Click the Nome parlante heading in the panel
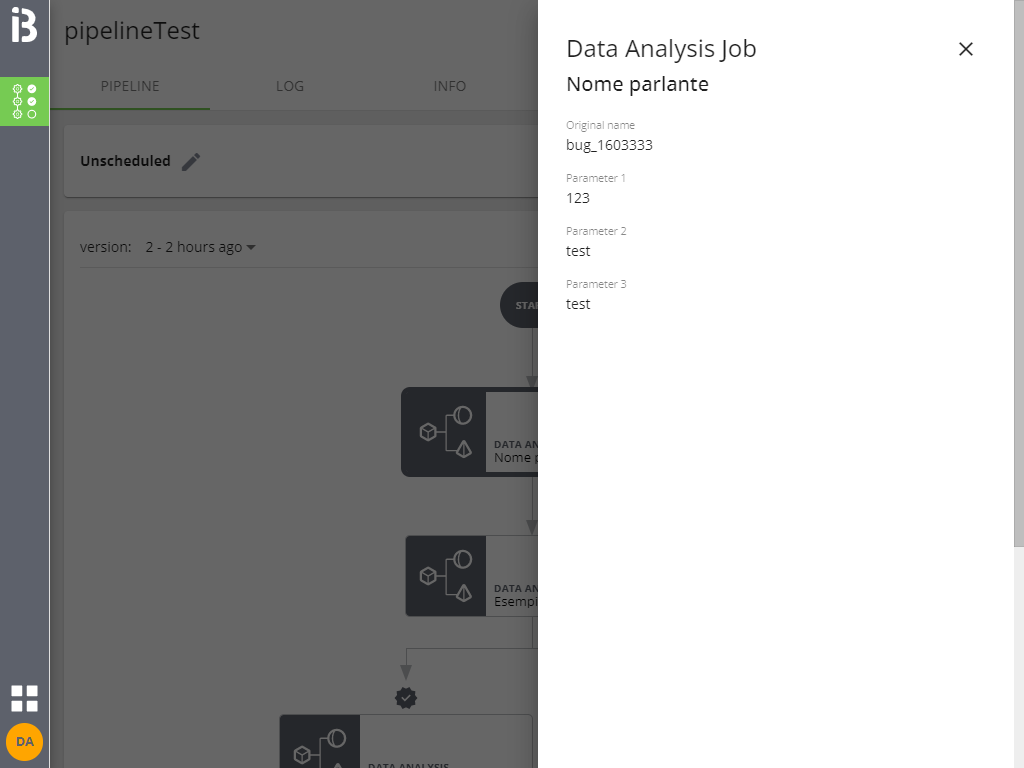The height and width of the screenshot is (768, 1024). click(637, 84)
